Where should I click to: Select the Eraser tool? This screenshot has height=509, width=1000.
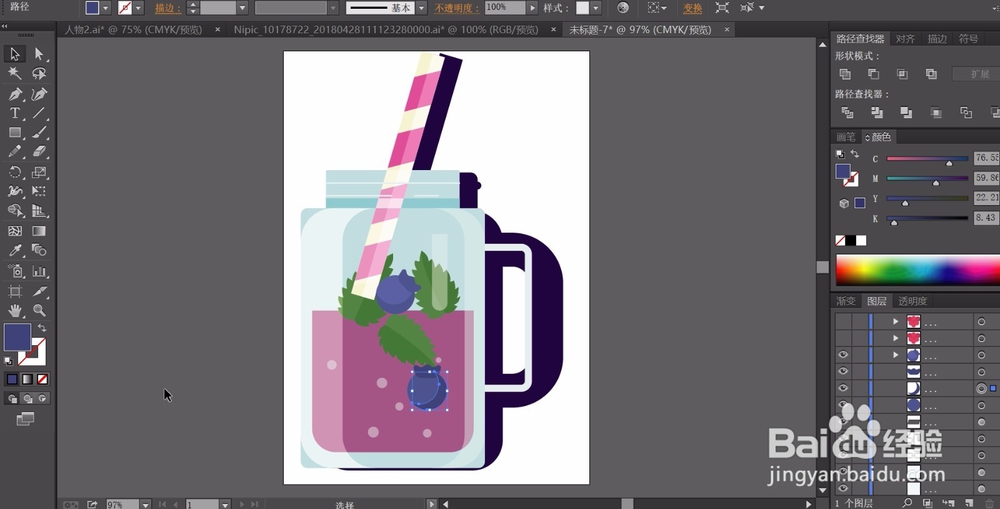pyautogui.click(x=39, y=152)
